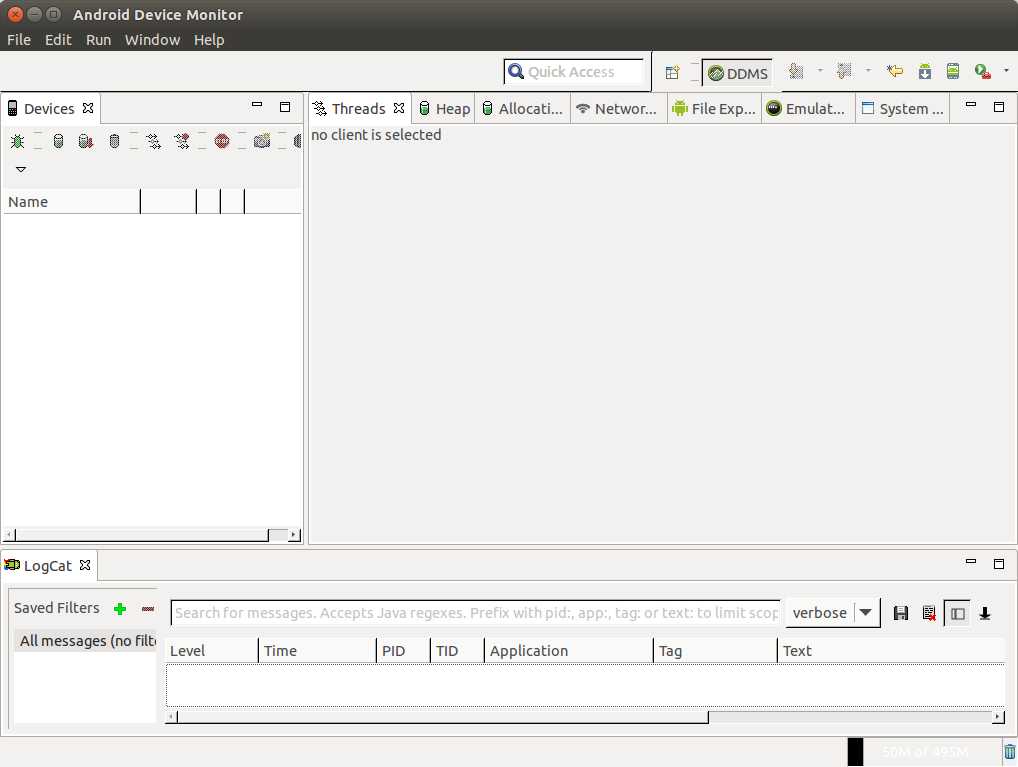
Task: Click the Level column header in LogCat
Action: pyautogui.click(x=212, y=651)
